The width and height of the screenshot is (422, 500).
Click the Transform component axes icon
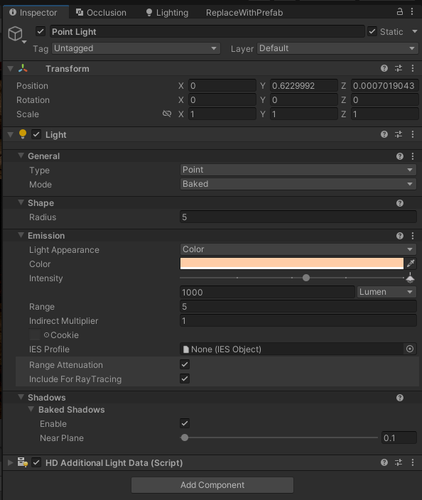pyautogui.click(x=23, y=68)
